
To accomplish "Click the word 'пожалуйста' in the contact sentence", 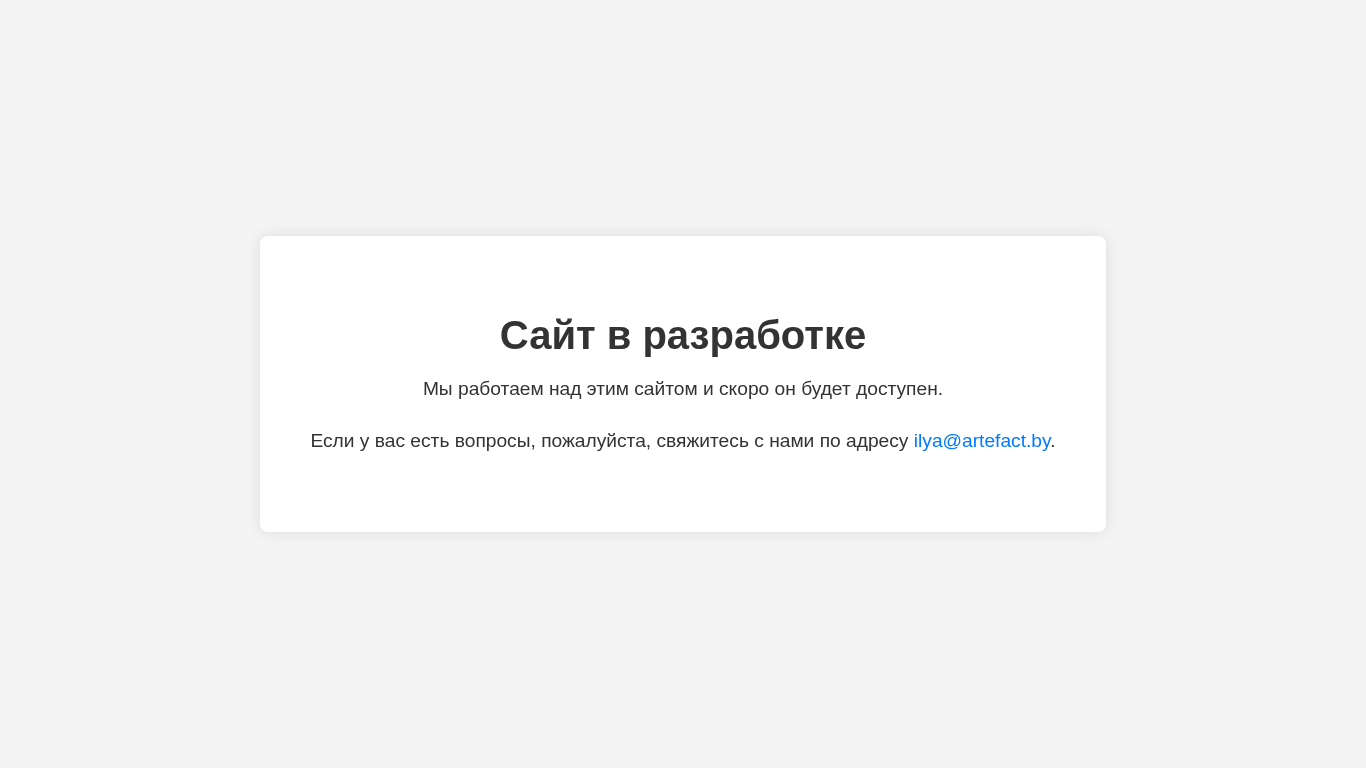I will tap(594, 441).
